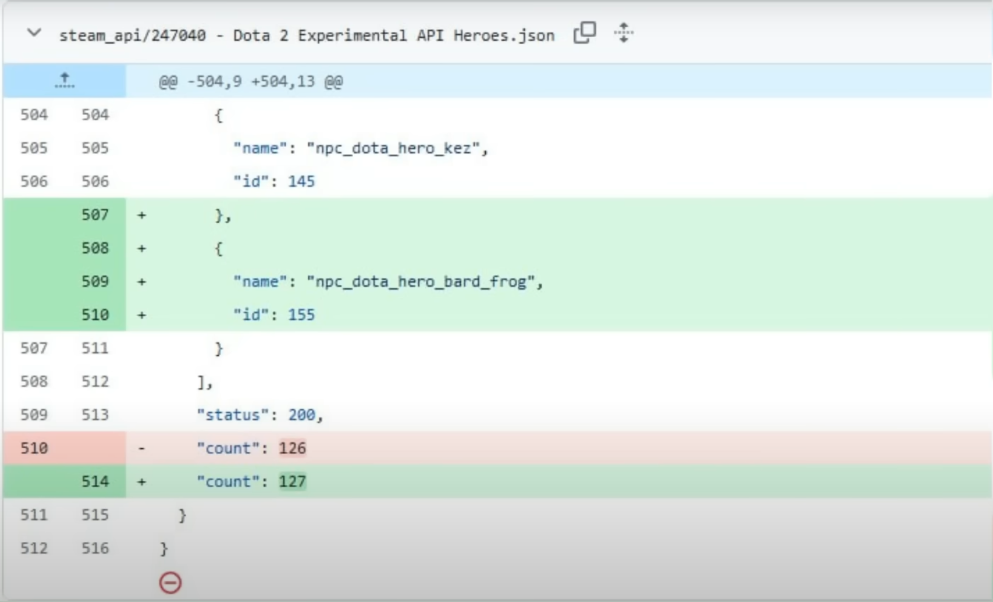Click the plus marker on line 509
The width and height of the screenshot is (993, 602).
tap(142, 282)
